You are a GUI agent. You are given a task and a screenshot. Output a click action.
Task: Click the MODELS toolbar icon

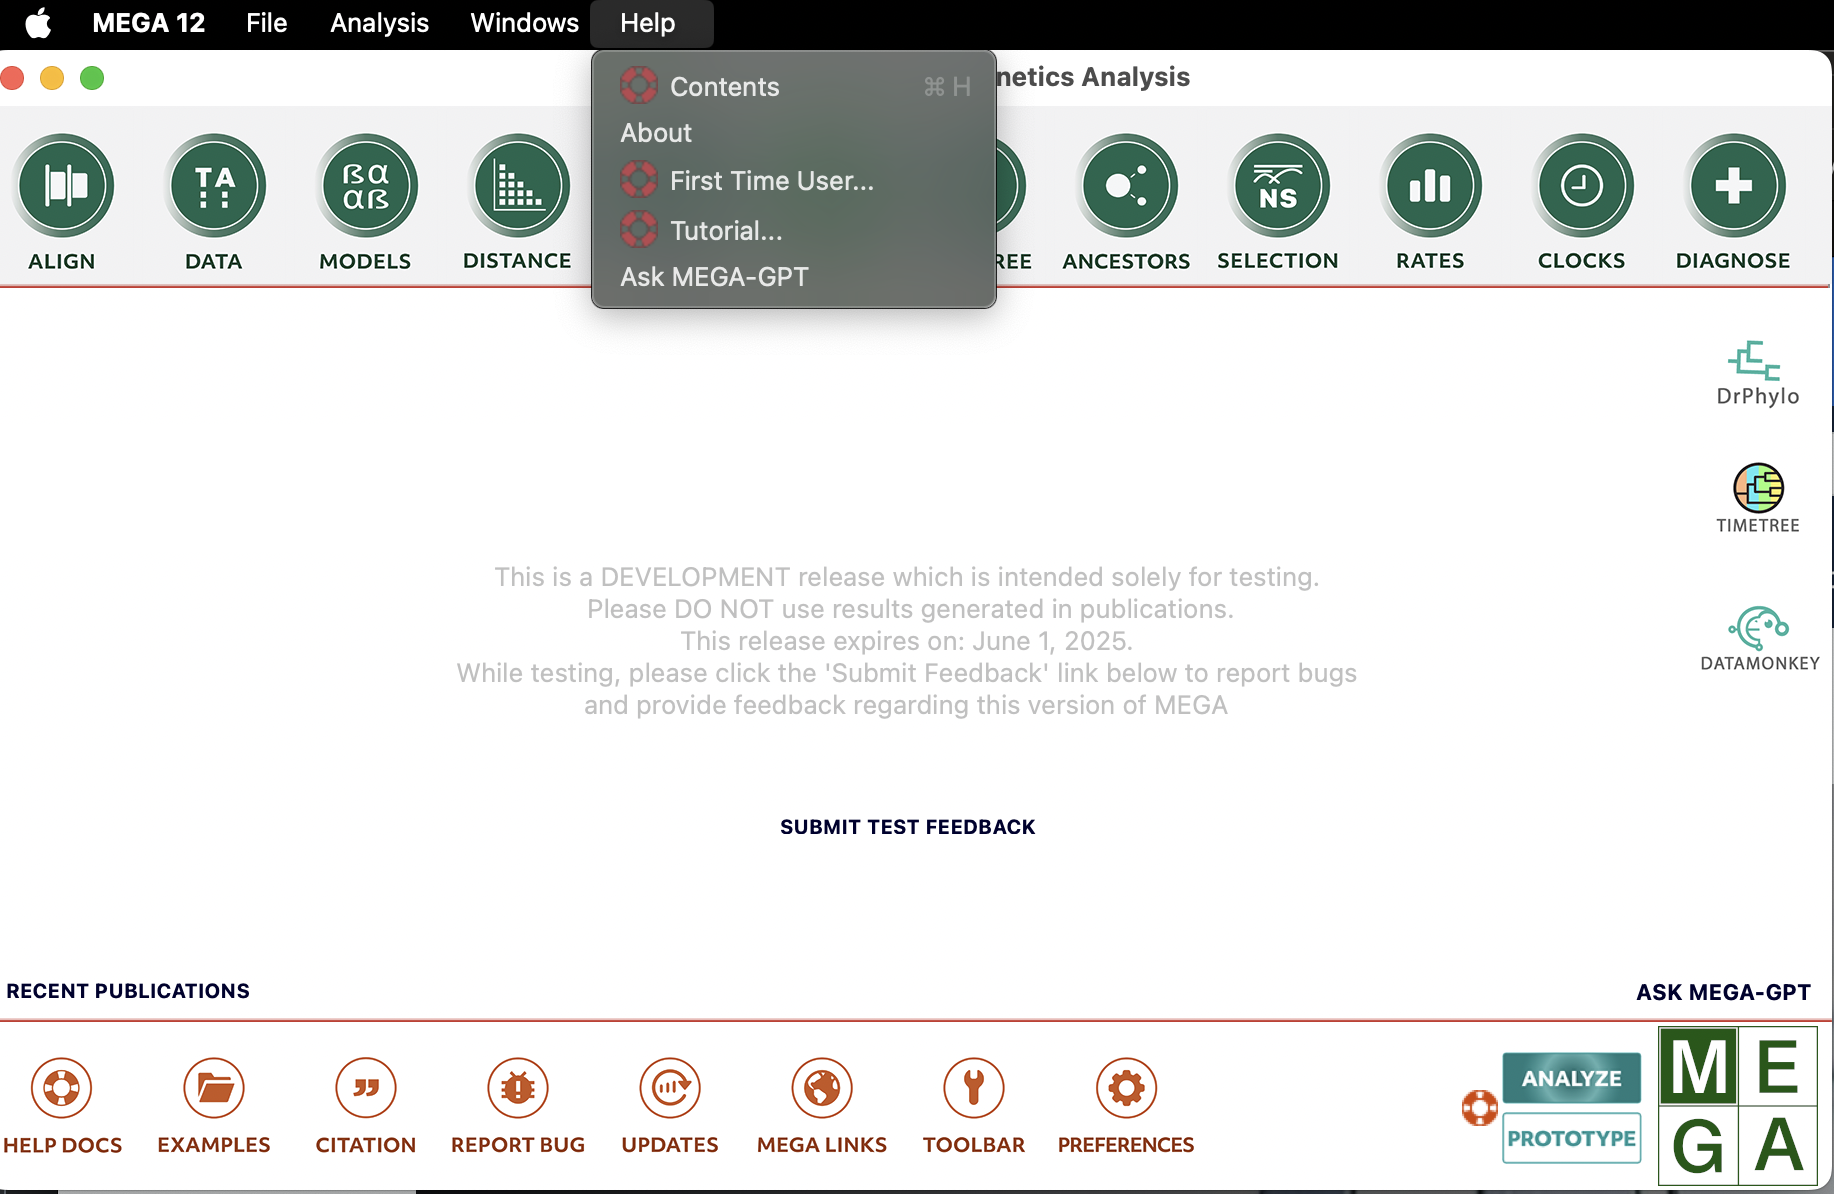[367, 186]
